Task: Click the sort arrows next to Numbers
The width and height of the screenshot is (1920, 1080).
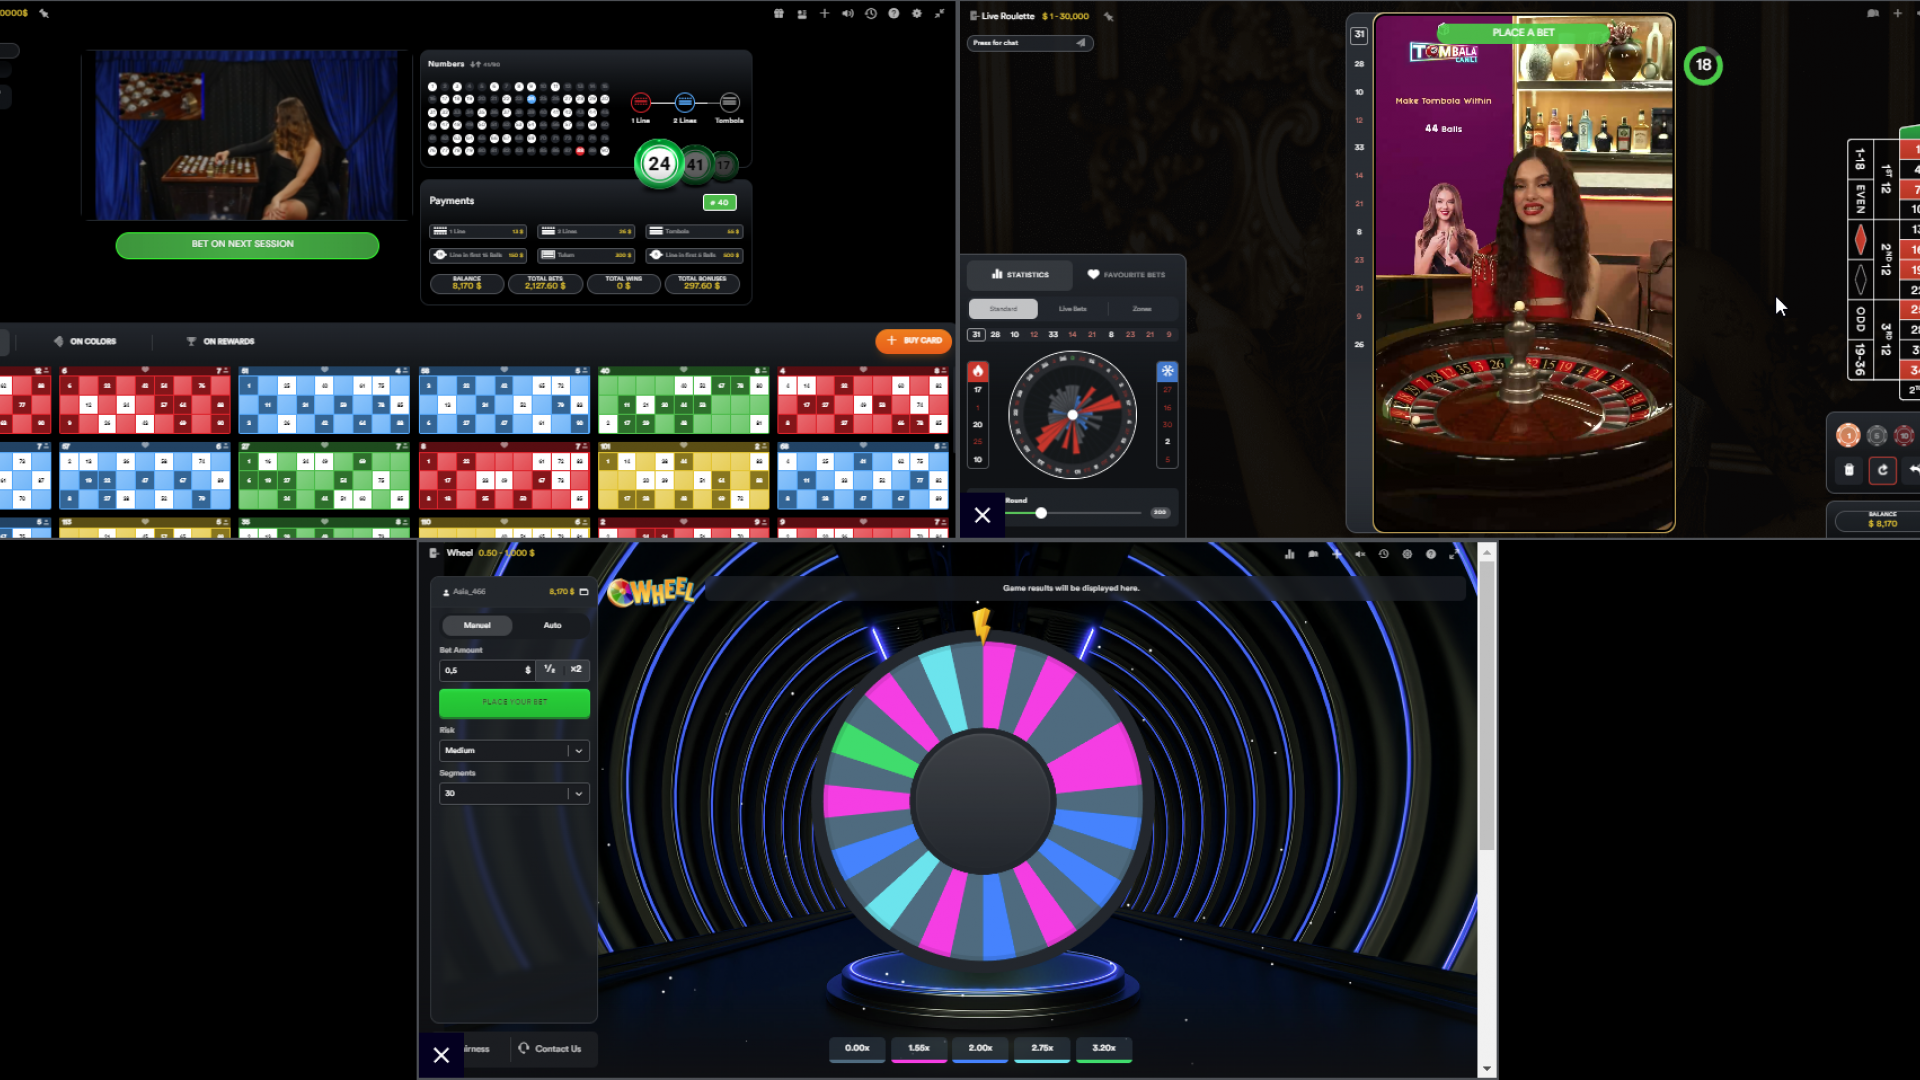Action: click(x=476, y=64)
